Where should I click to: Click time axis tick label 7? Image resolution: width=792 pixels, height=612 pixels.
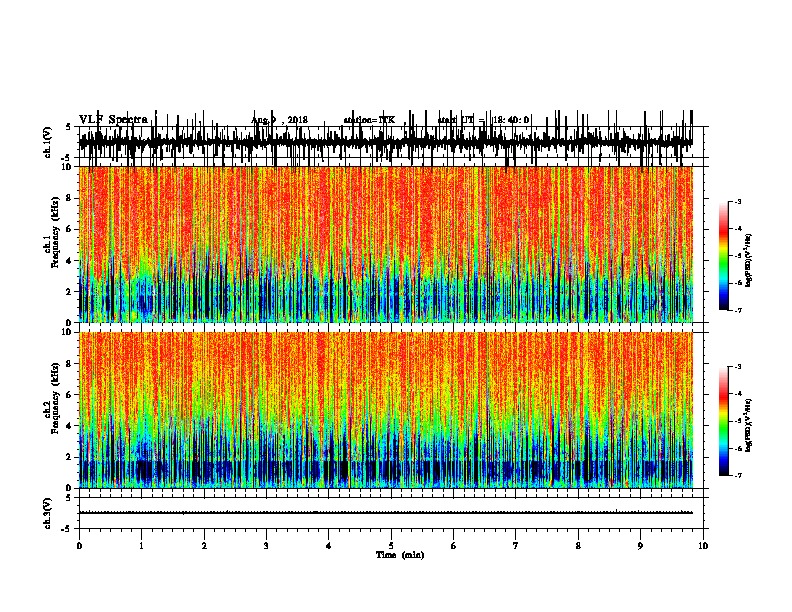[x=516, y=546]
